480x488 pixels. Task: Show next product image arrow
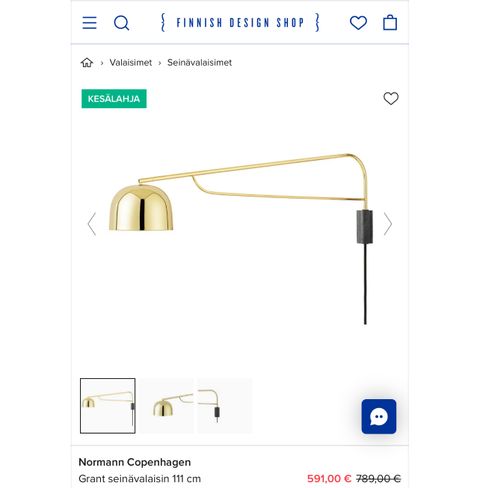pyautogui.click(x=388, y=224)
